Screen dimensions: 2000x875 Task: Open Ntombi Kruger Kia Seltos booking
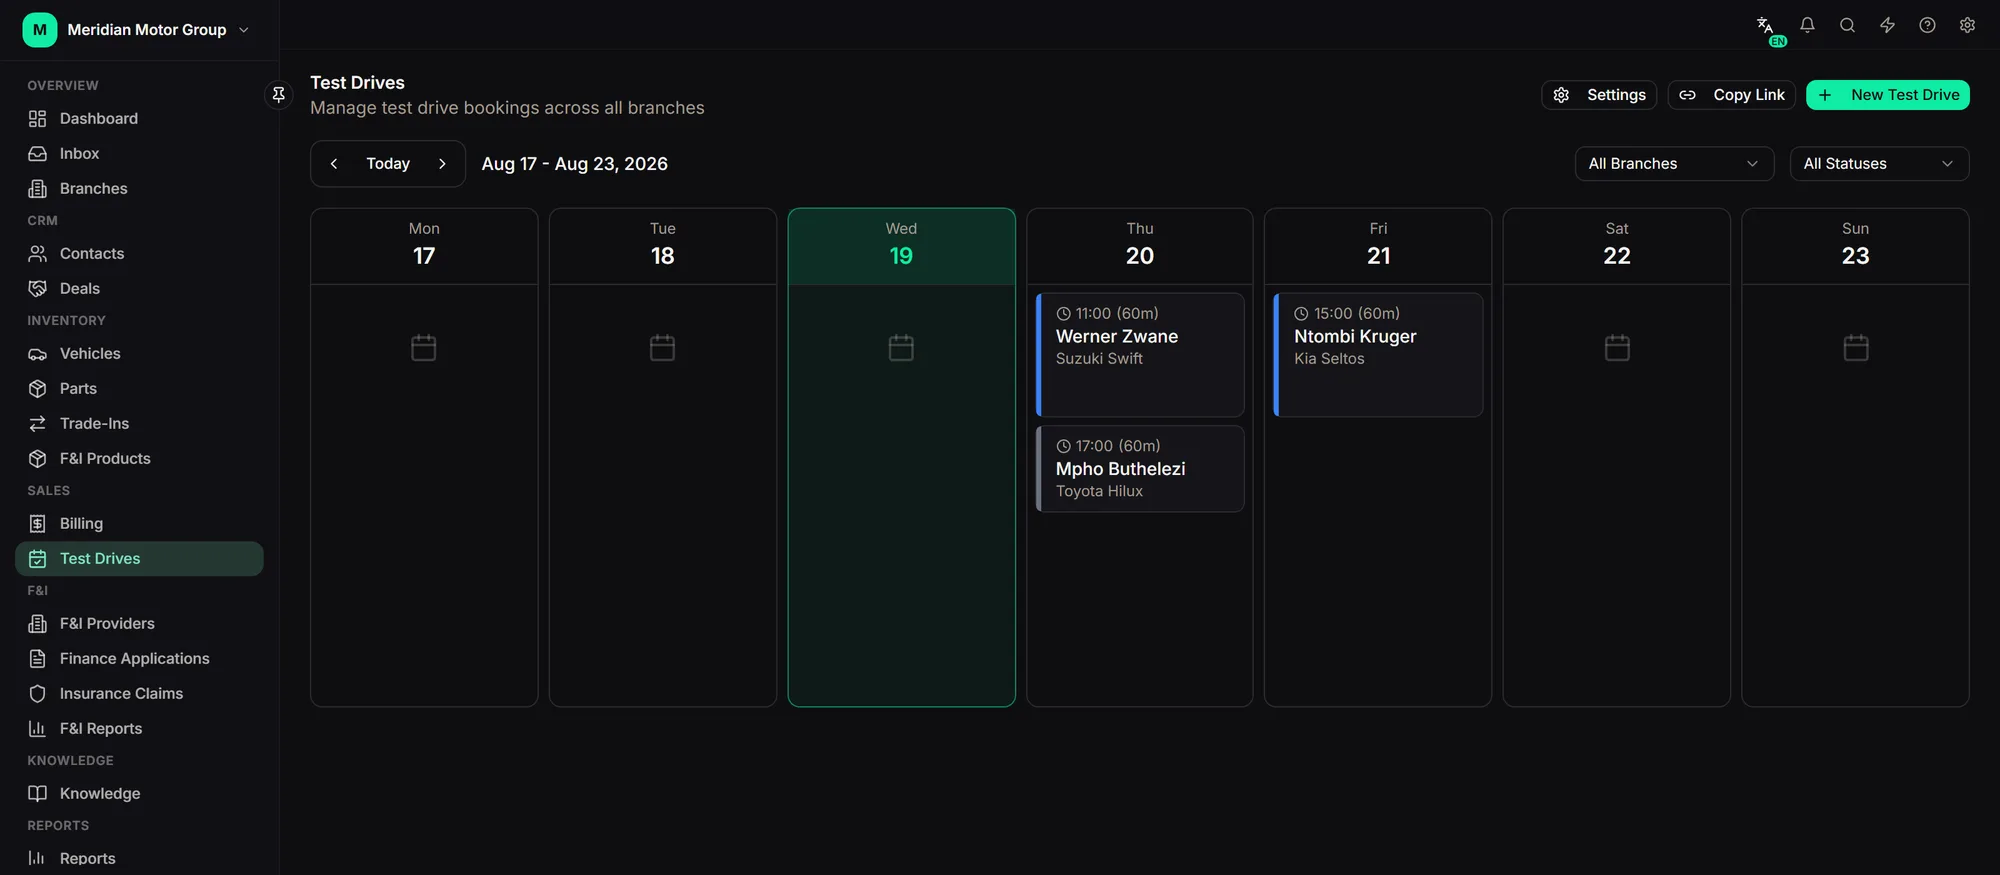[x=1378, y=355]
